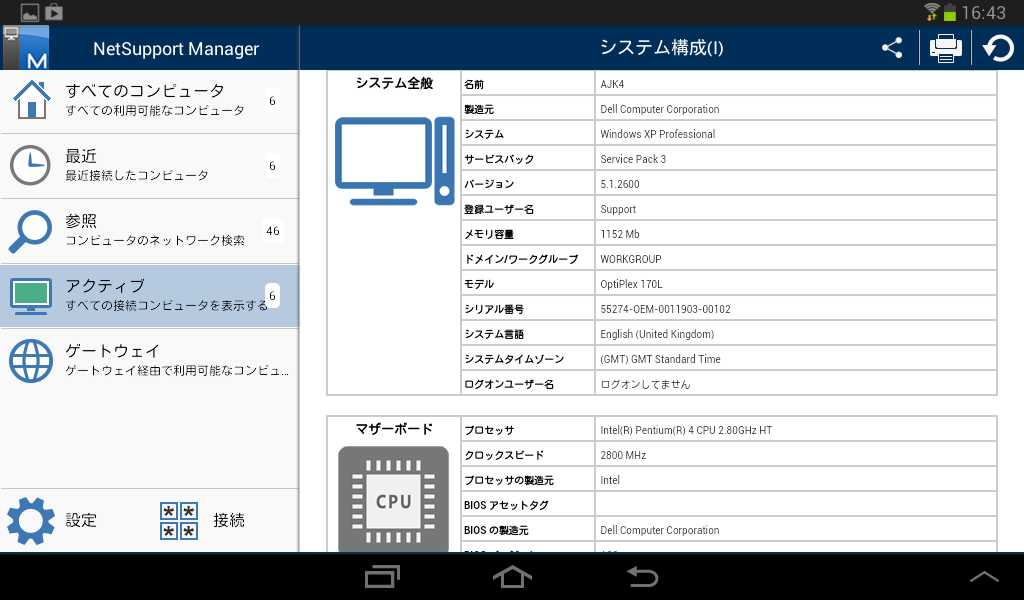
Task: Tap the システム構成(I) title
Action: click(x=662, y=48)
